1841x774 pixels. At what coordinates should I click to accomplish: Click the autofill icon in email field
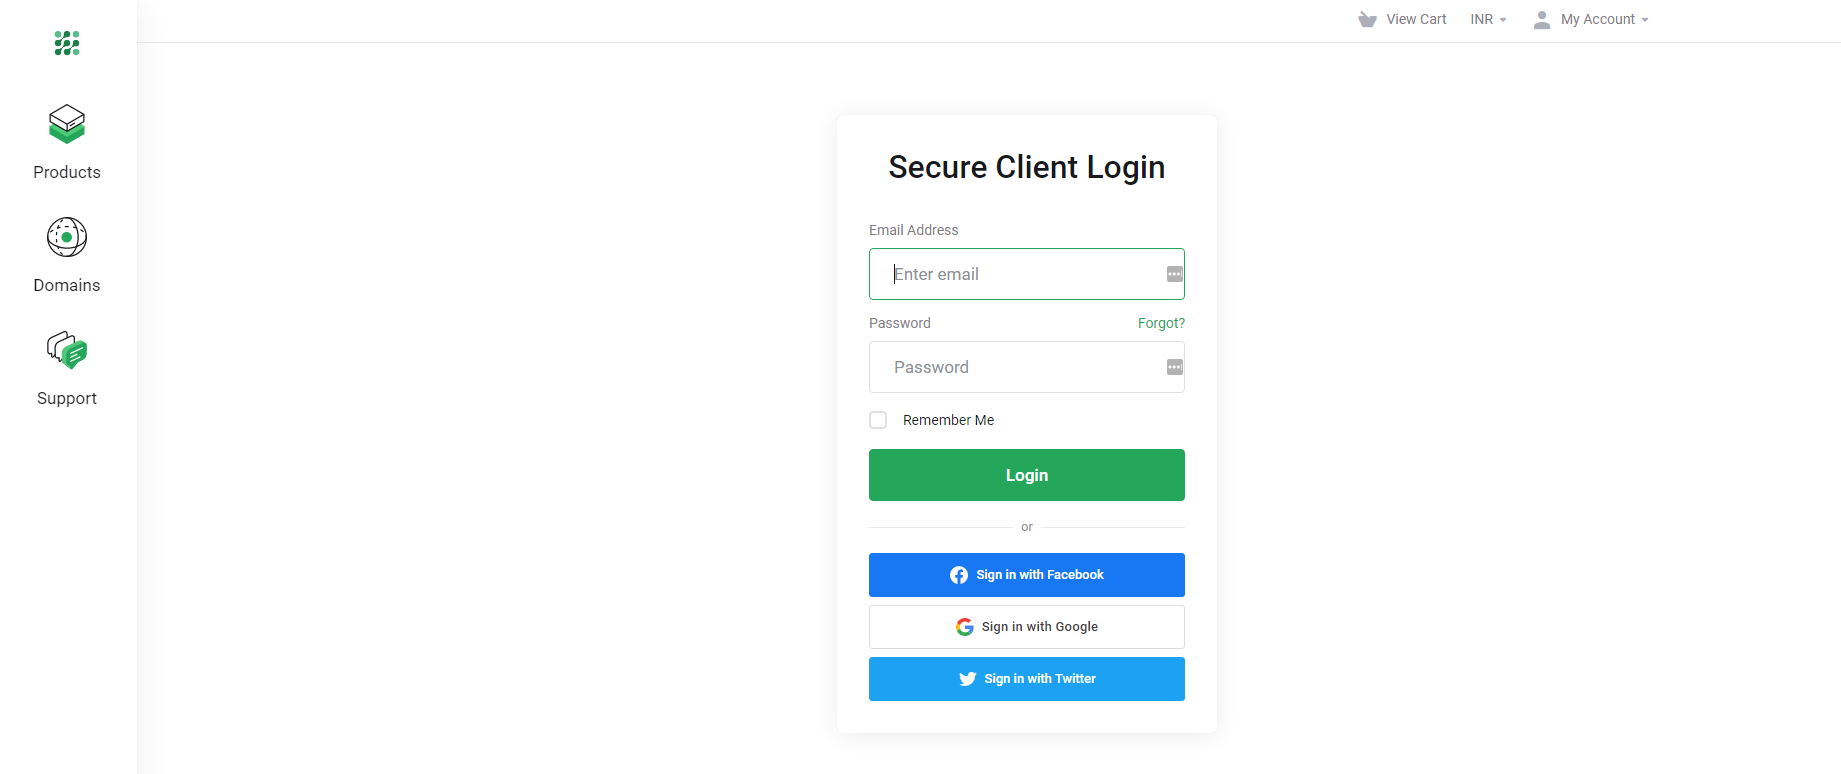pyautogui.click(x=1175, y=274)
